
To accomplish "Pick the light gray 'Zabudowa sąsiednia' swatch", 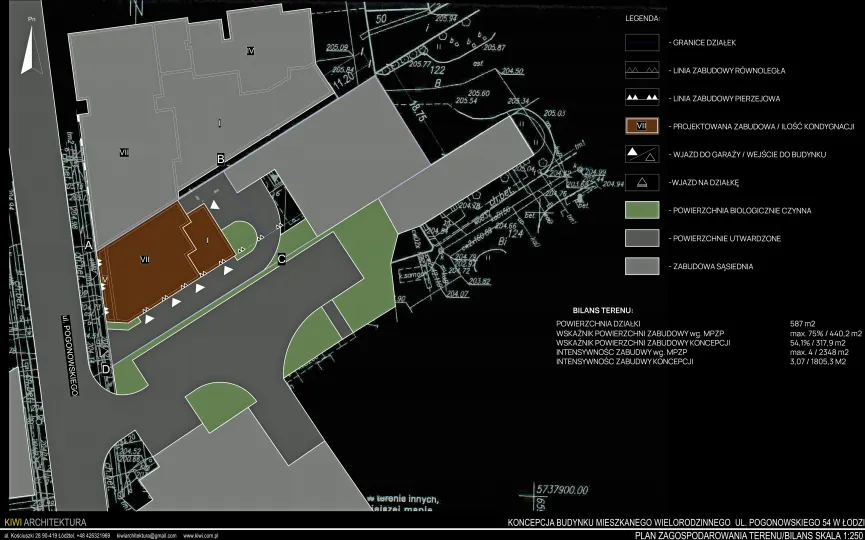I will tap(641, 266).
